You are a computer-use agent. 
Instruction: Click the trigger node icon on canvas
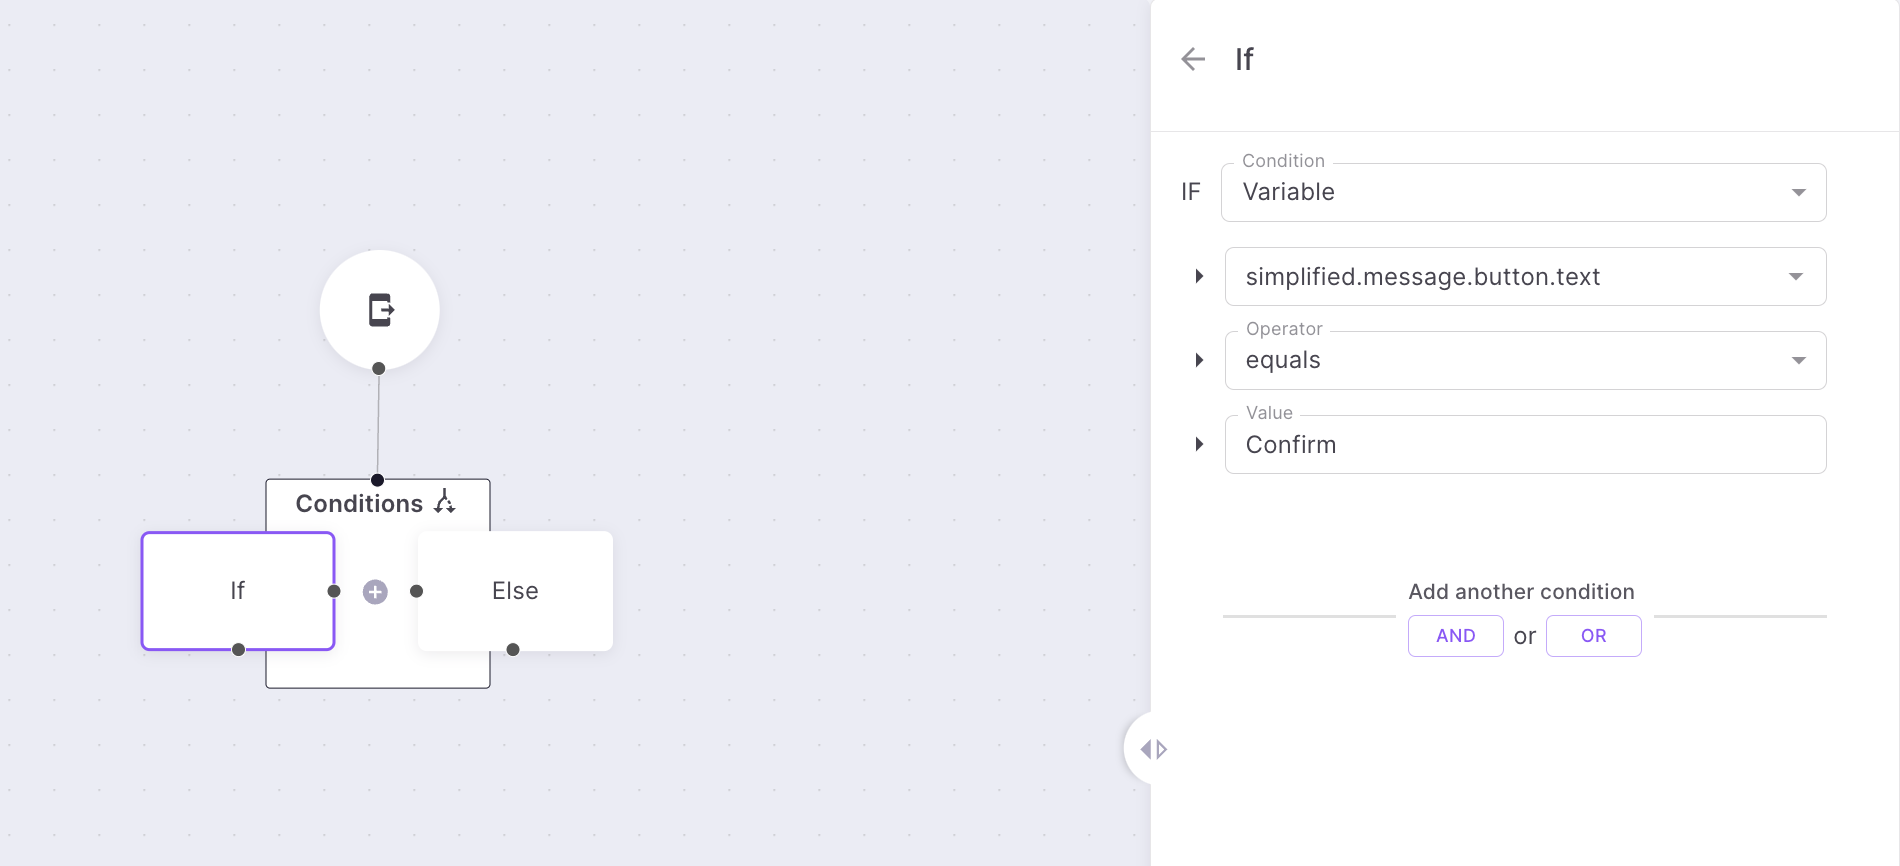[x=380, y=310]
